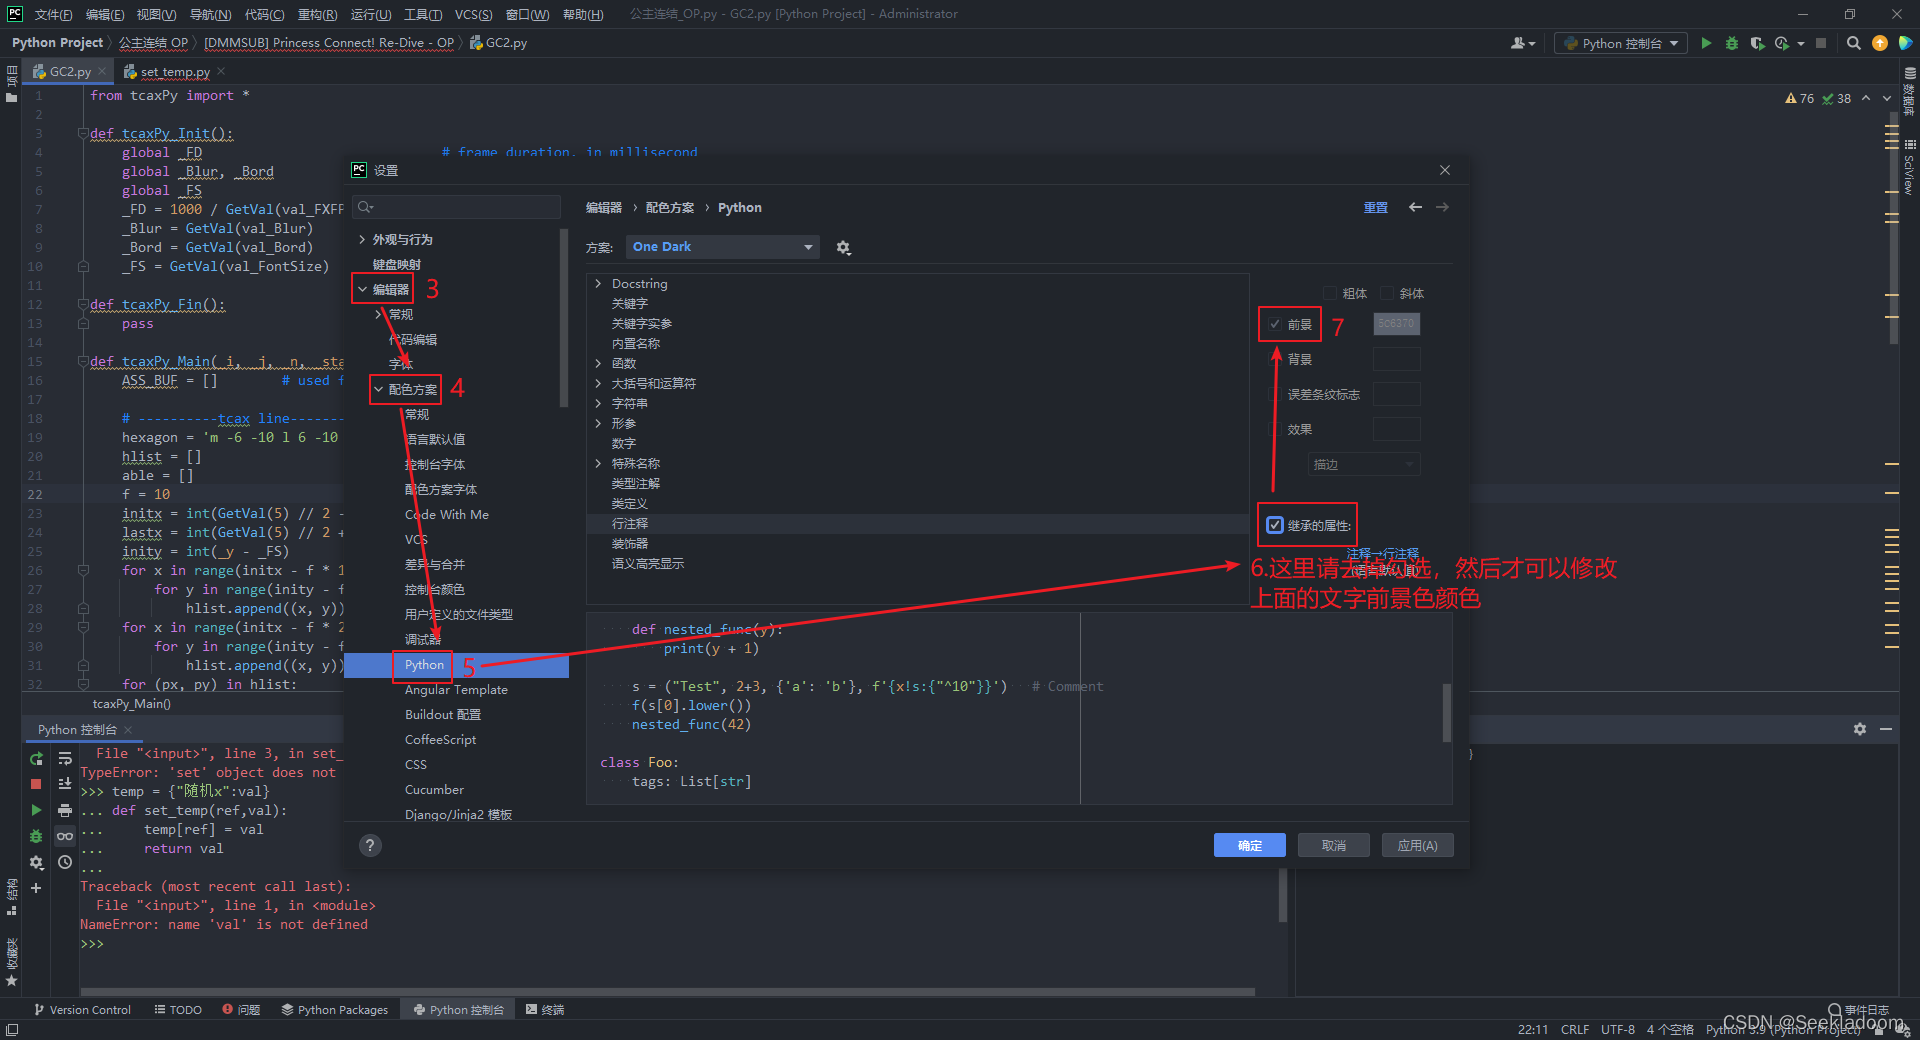Open Search Everywhere magnifier icon
This screenshot has height=1040, width=1920.
point(1854,43)
